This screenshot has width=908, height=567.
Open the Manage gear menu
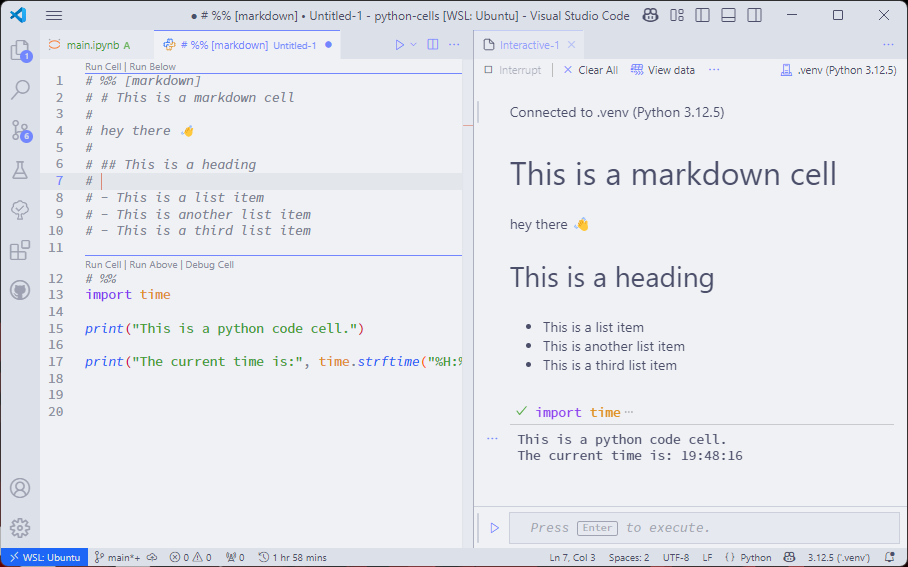(x=20, y=528)
